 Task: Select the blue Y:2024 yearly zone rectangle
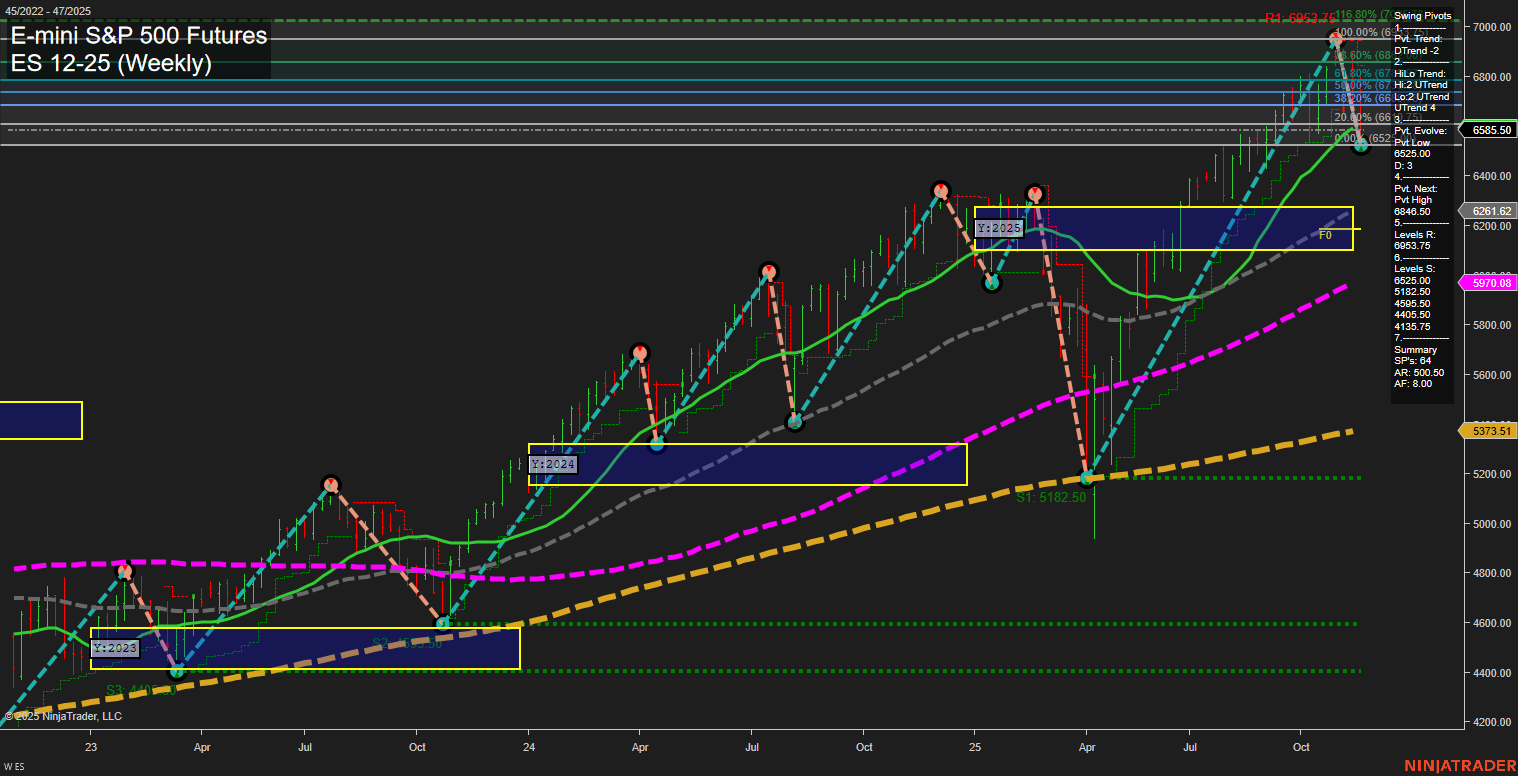point(747,464)
